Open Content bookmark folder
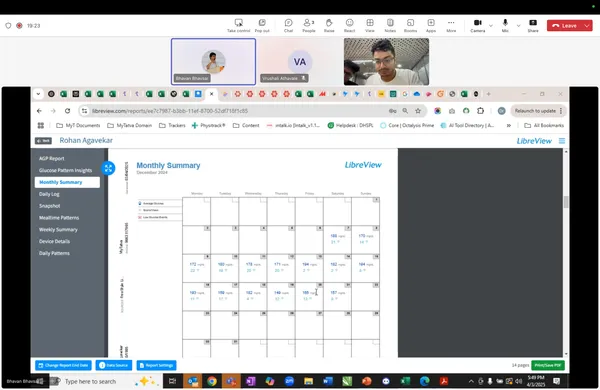This screenshot has height=390, width=600. (246, 125)
